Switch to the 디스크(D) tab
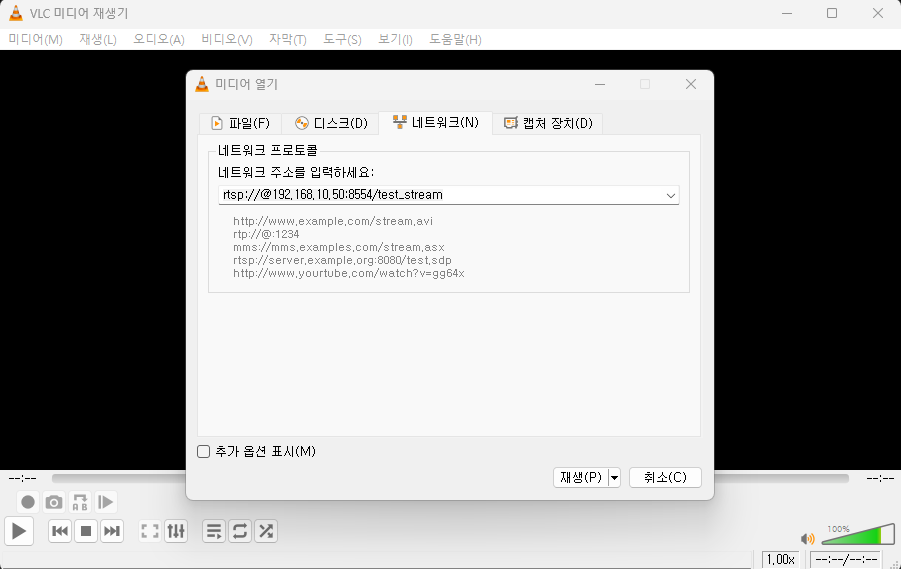 (x=330, y=124)
